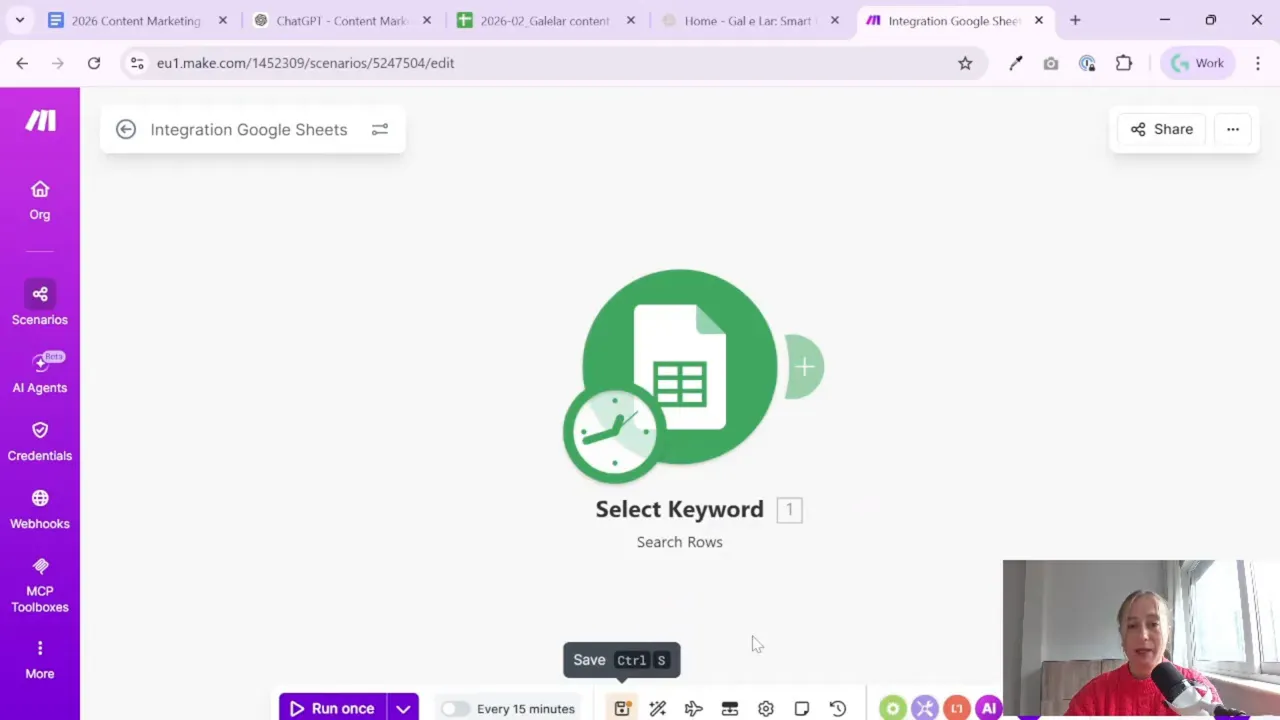This screenshot has width=1280, height=720.
Task: Click the clock schedule trigger icon
Action: tap(614, 433)
